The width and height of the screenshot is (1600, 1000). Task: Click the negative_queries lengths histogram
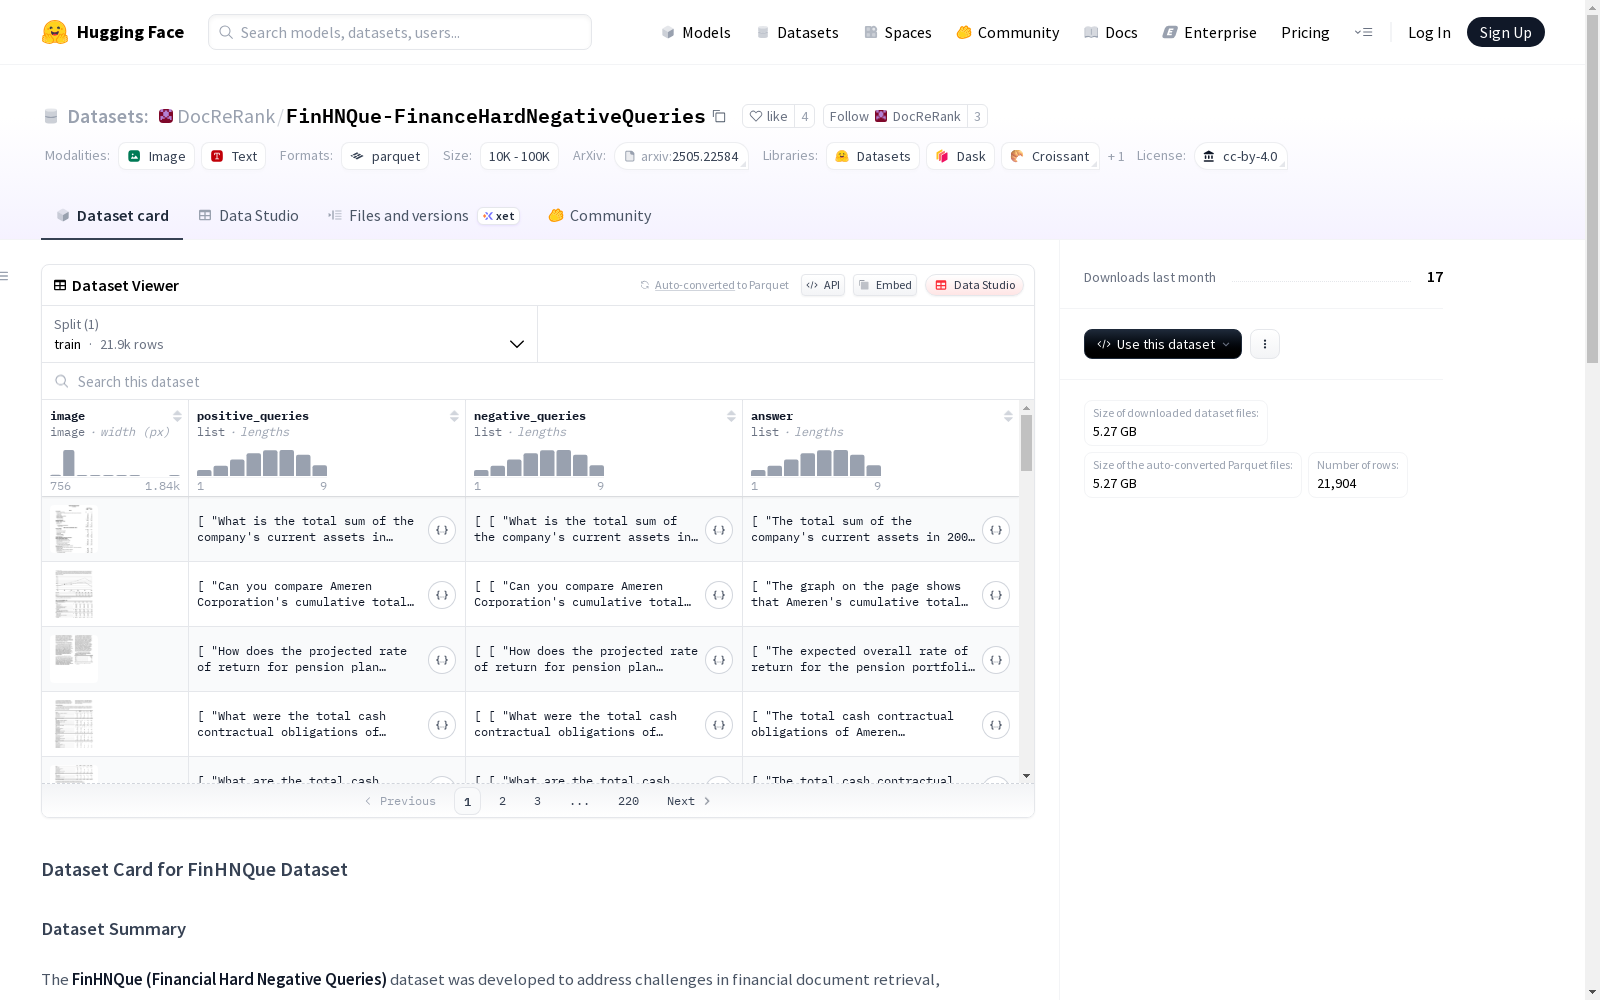coord(539,462)
